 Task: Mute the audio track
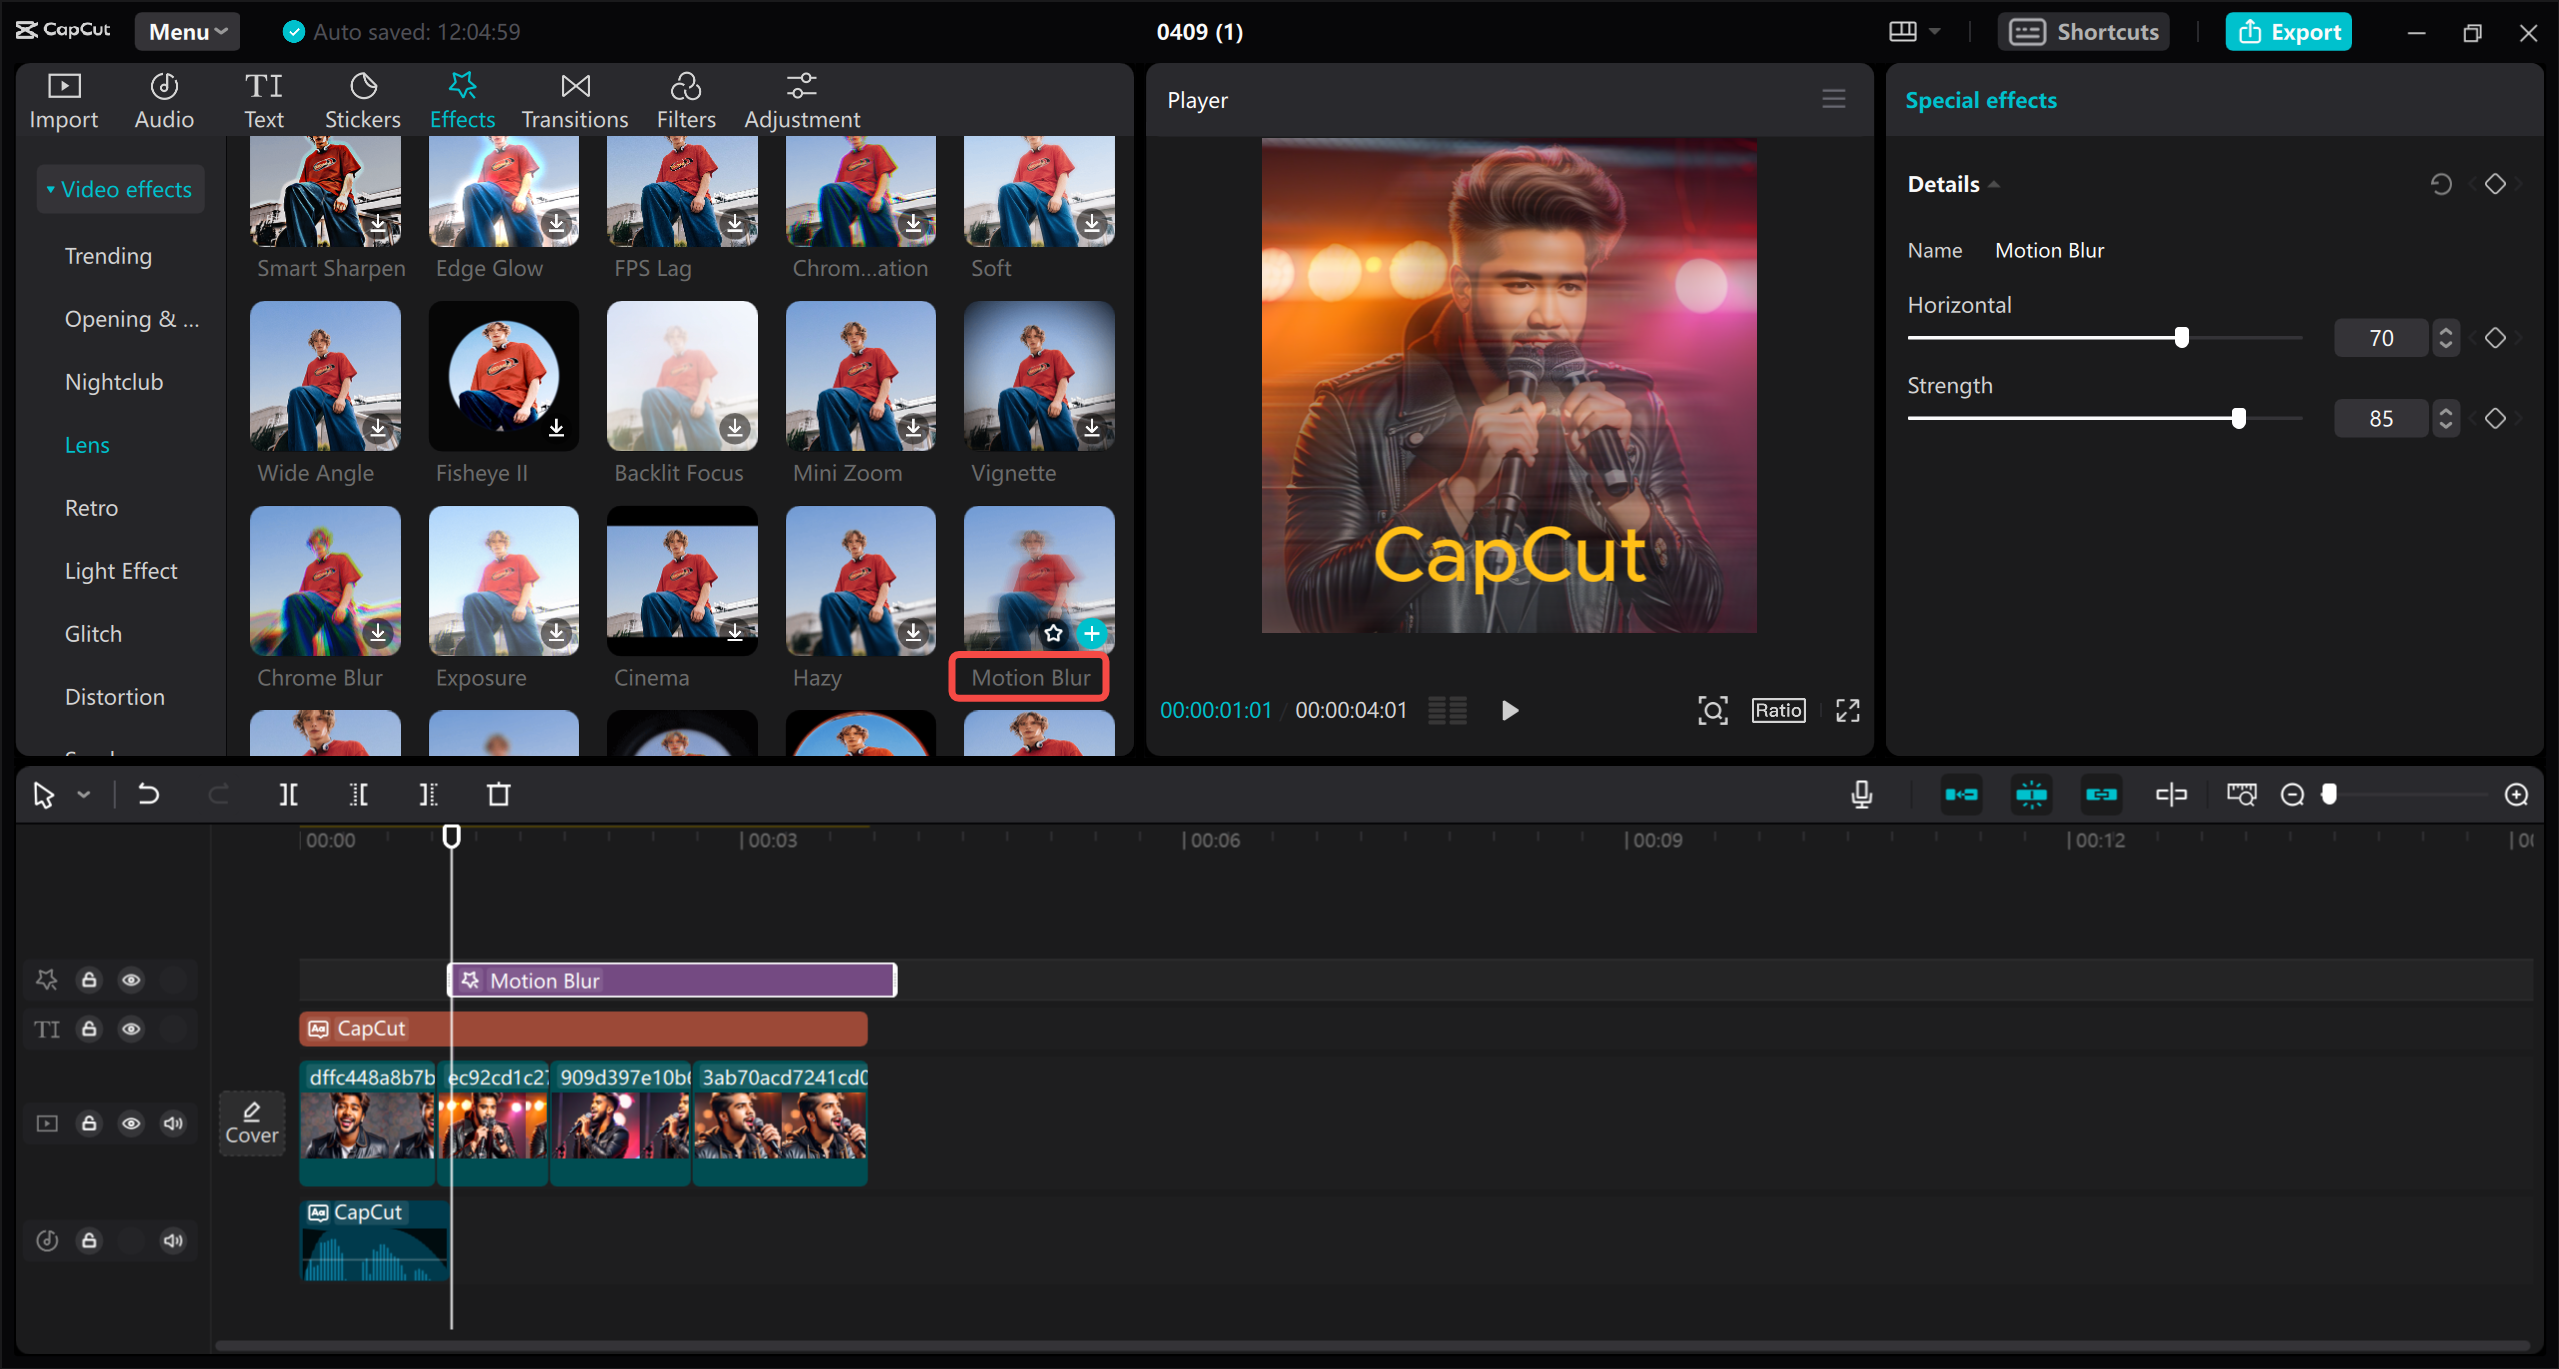point(172,1240)
